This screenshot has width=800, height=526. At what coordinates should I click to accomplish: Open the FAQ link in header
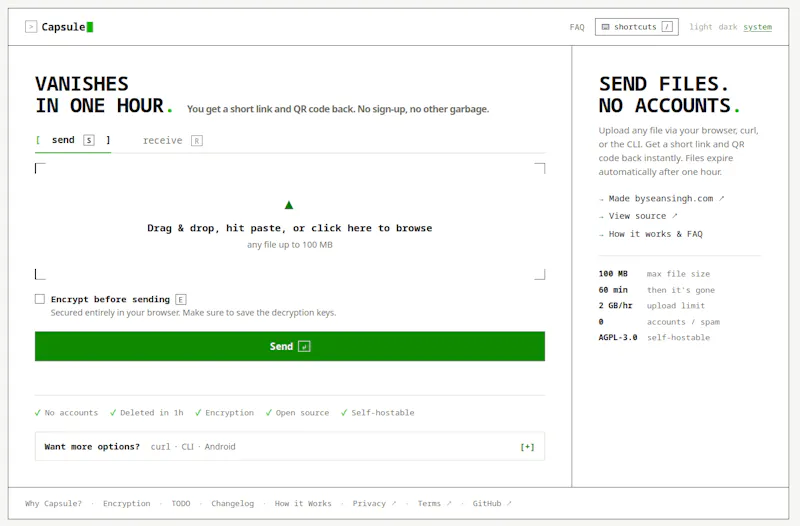577,27
